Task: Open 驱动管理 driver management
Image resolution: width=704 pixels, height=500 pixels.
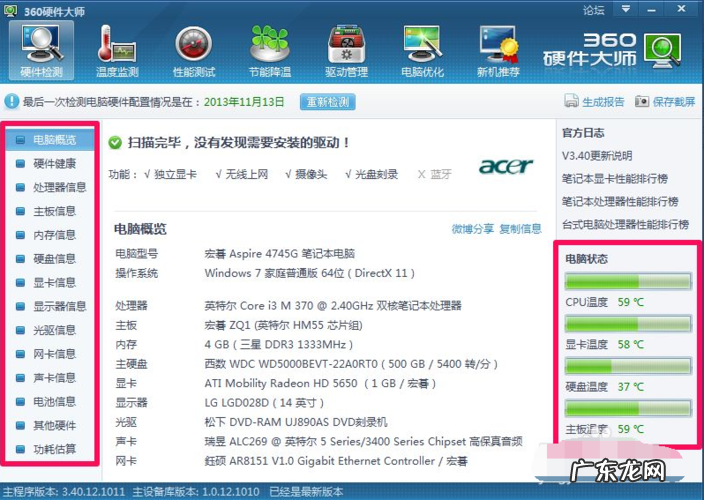Action: click(x=346, y=51)
